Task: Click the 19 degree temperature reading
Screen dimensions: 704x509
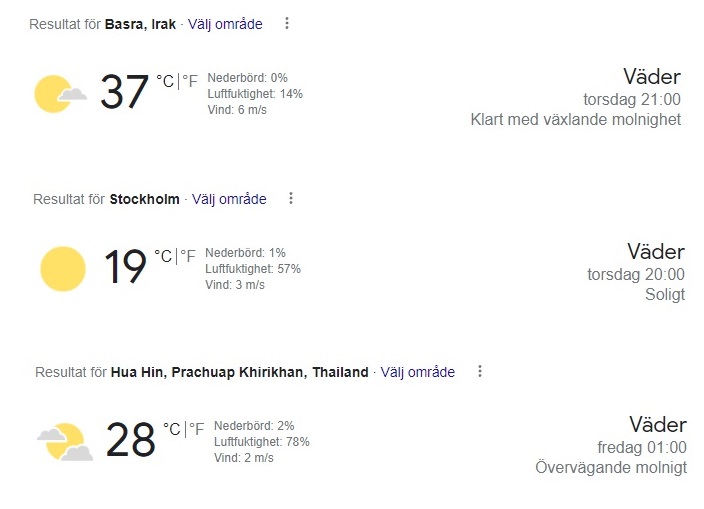Action: pyautogui.click(x=126, y=268)
